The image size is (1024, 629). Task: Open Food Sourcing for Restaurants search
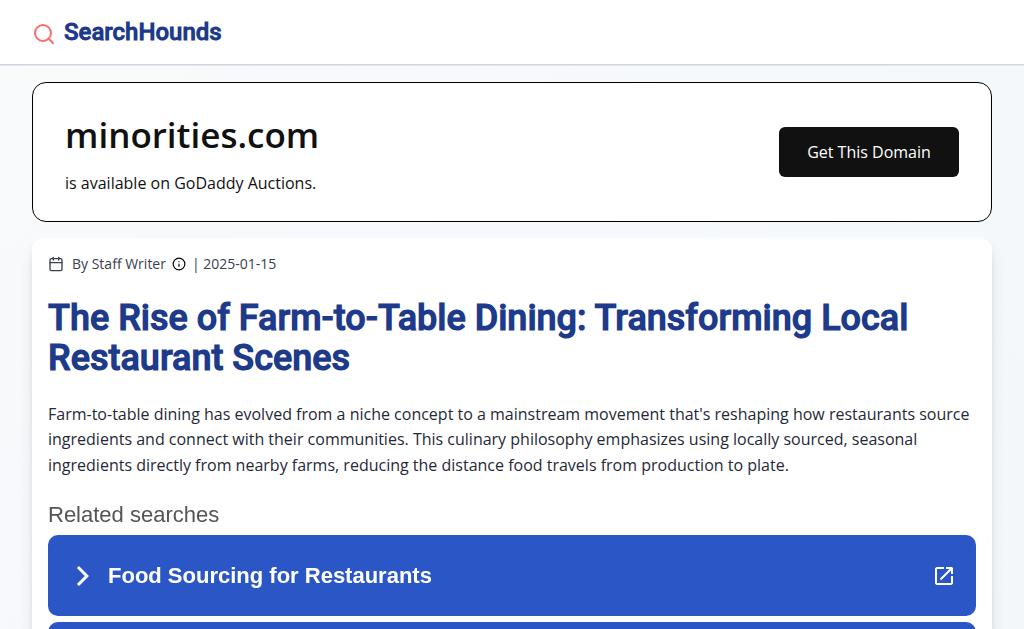(270, 576)
